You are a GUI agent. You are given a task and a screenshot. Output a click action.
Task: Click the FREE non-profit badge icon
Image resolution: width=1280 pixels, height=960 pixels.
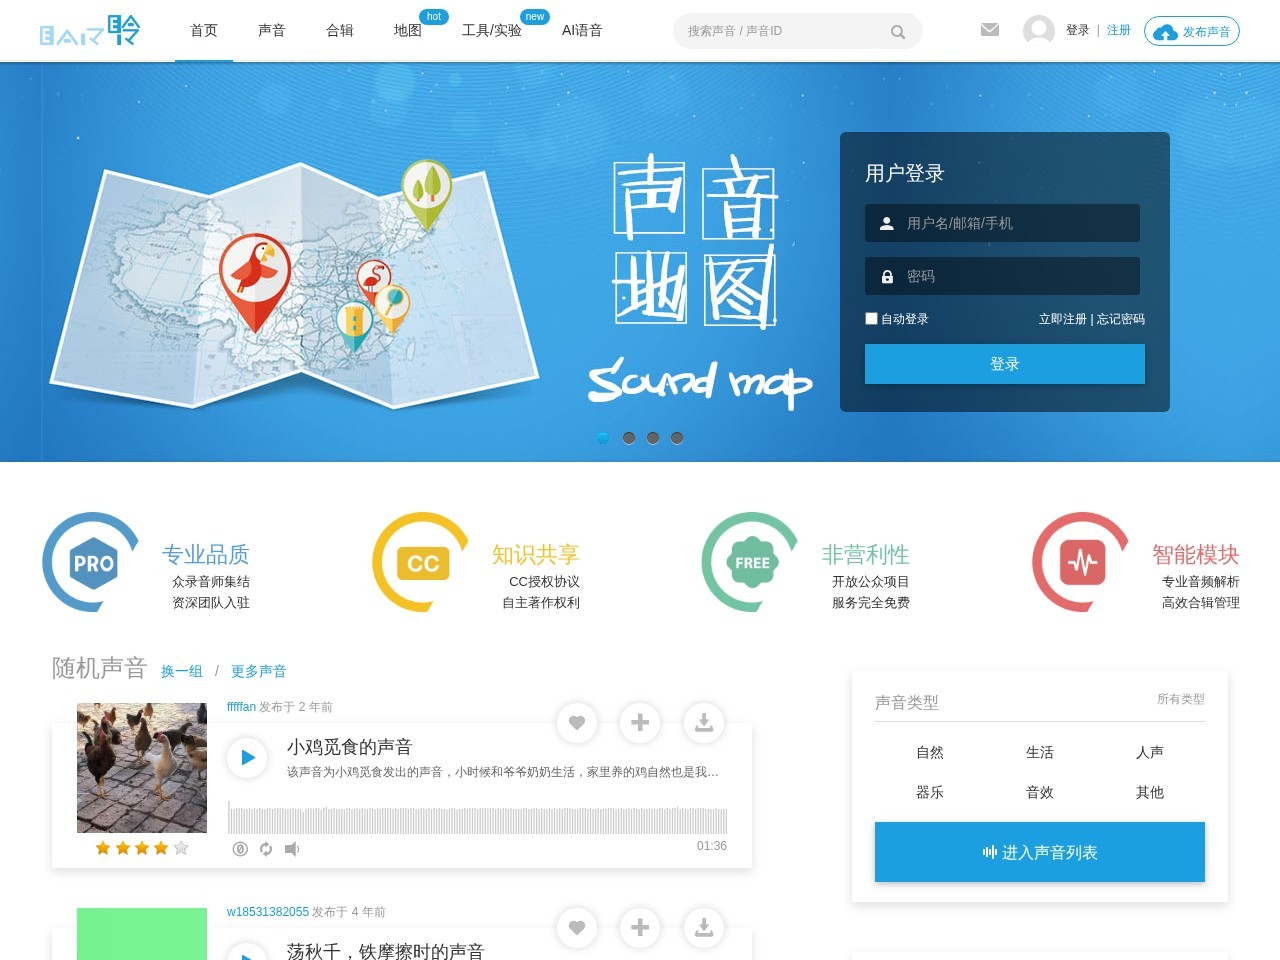(752, 562)
